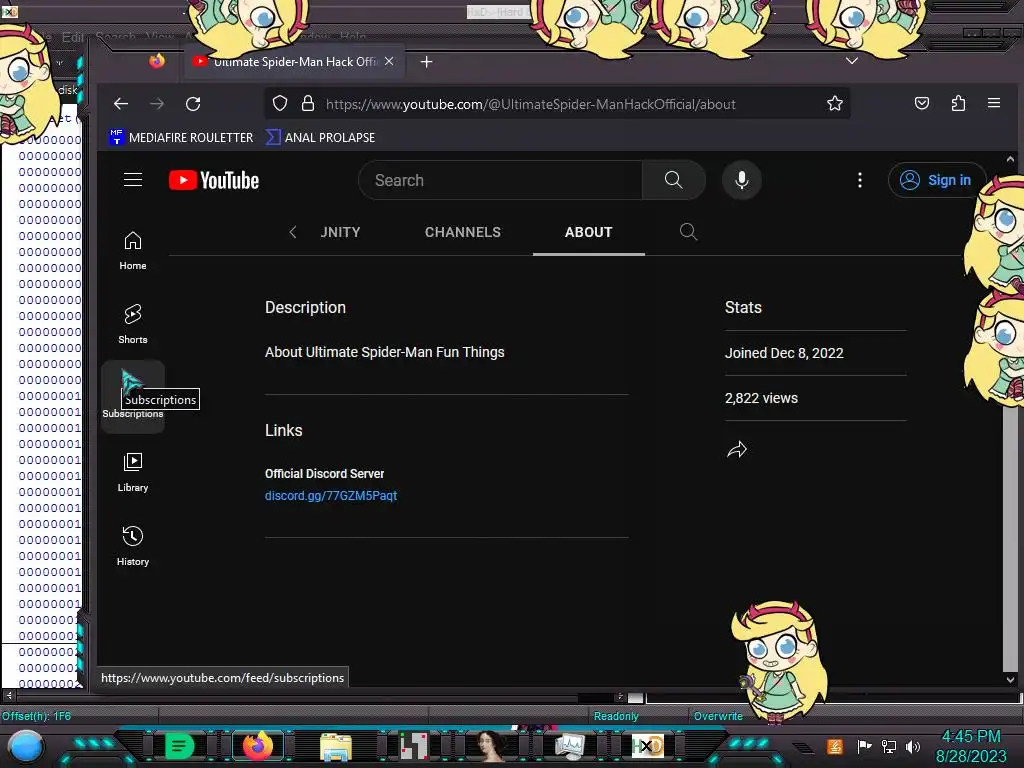Click HxD status bar Overwrite mode
The image size is (1024, 768).
coord(718,716)
